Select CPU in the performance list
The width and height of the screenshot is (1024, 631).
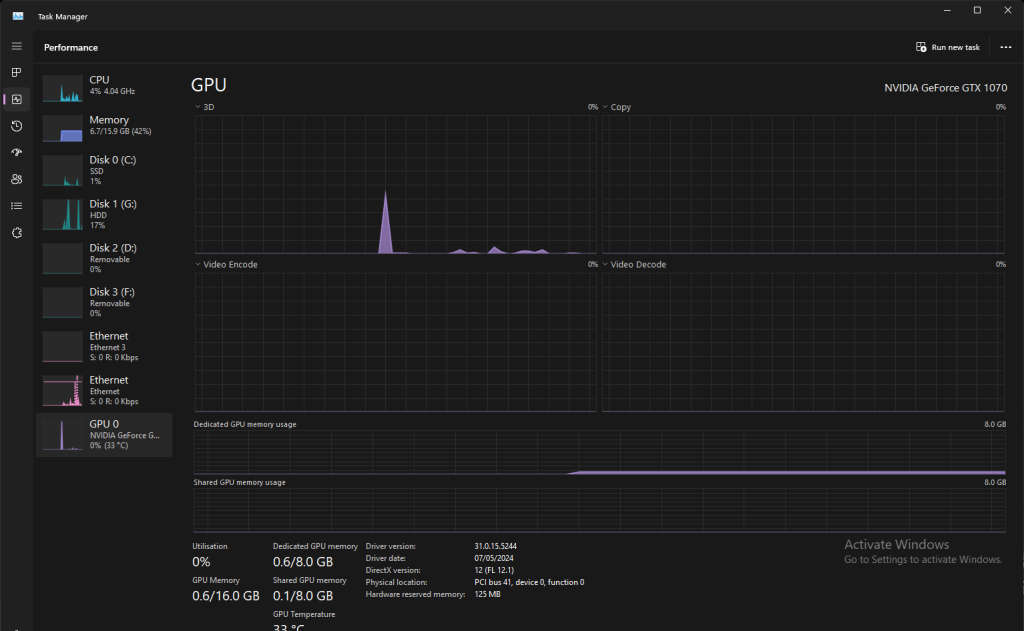[x=104, y=86]
